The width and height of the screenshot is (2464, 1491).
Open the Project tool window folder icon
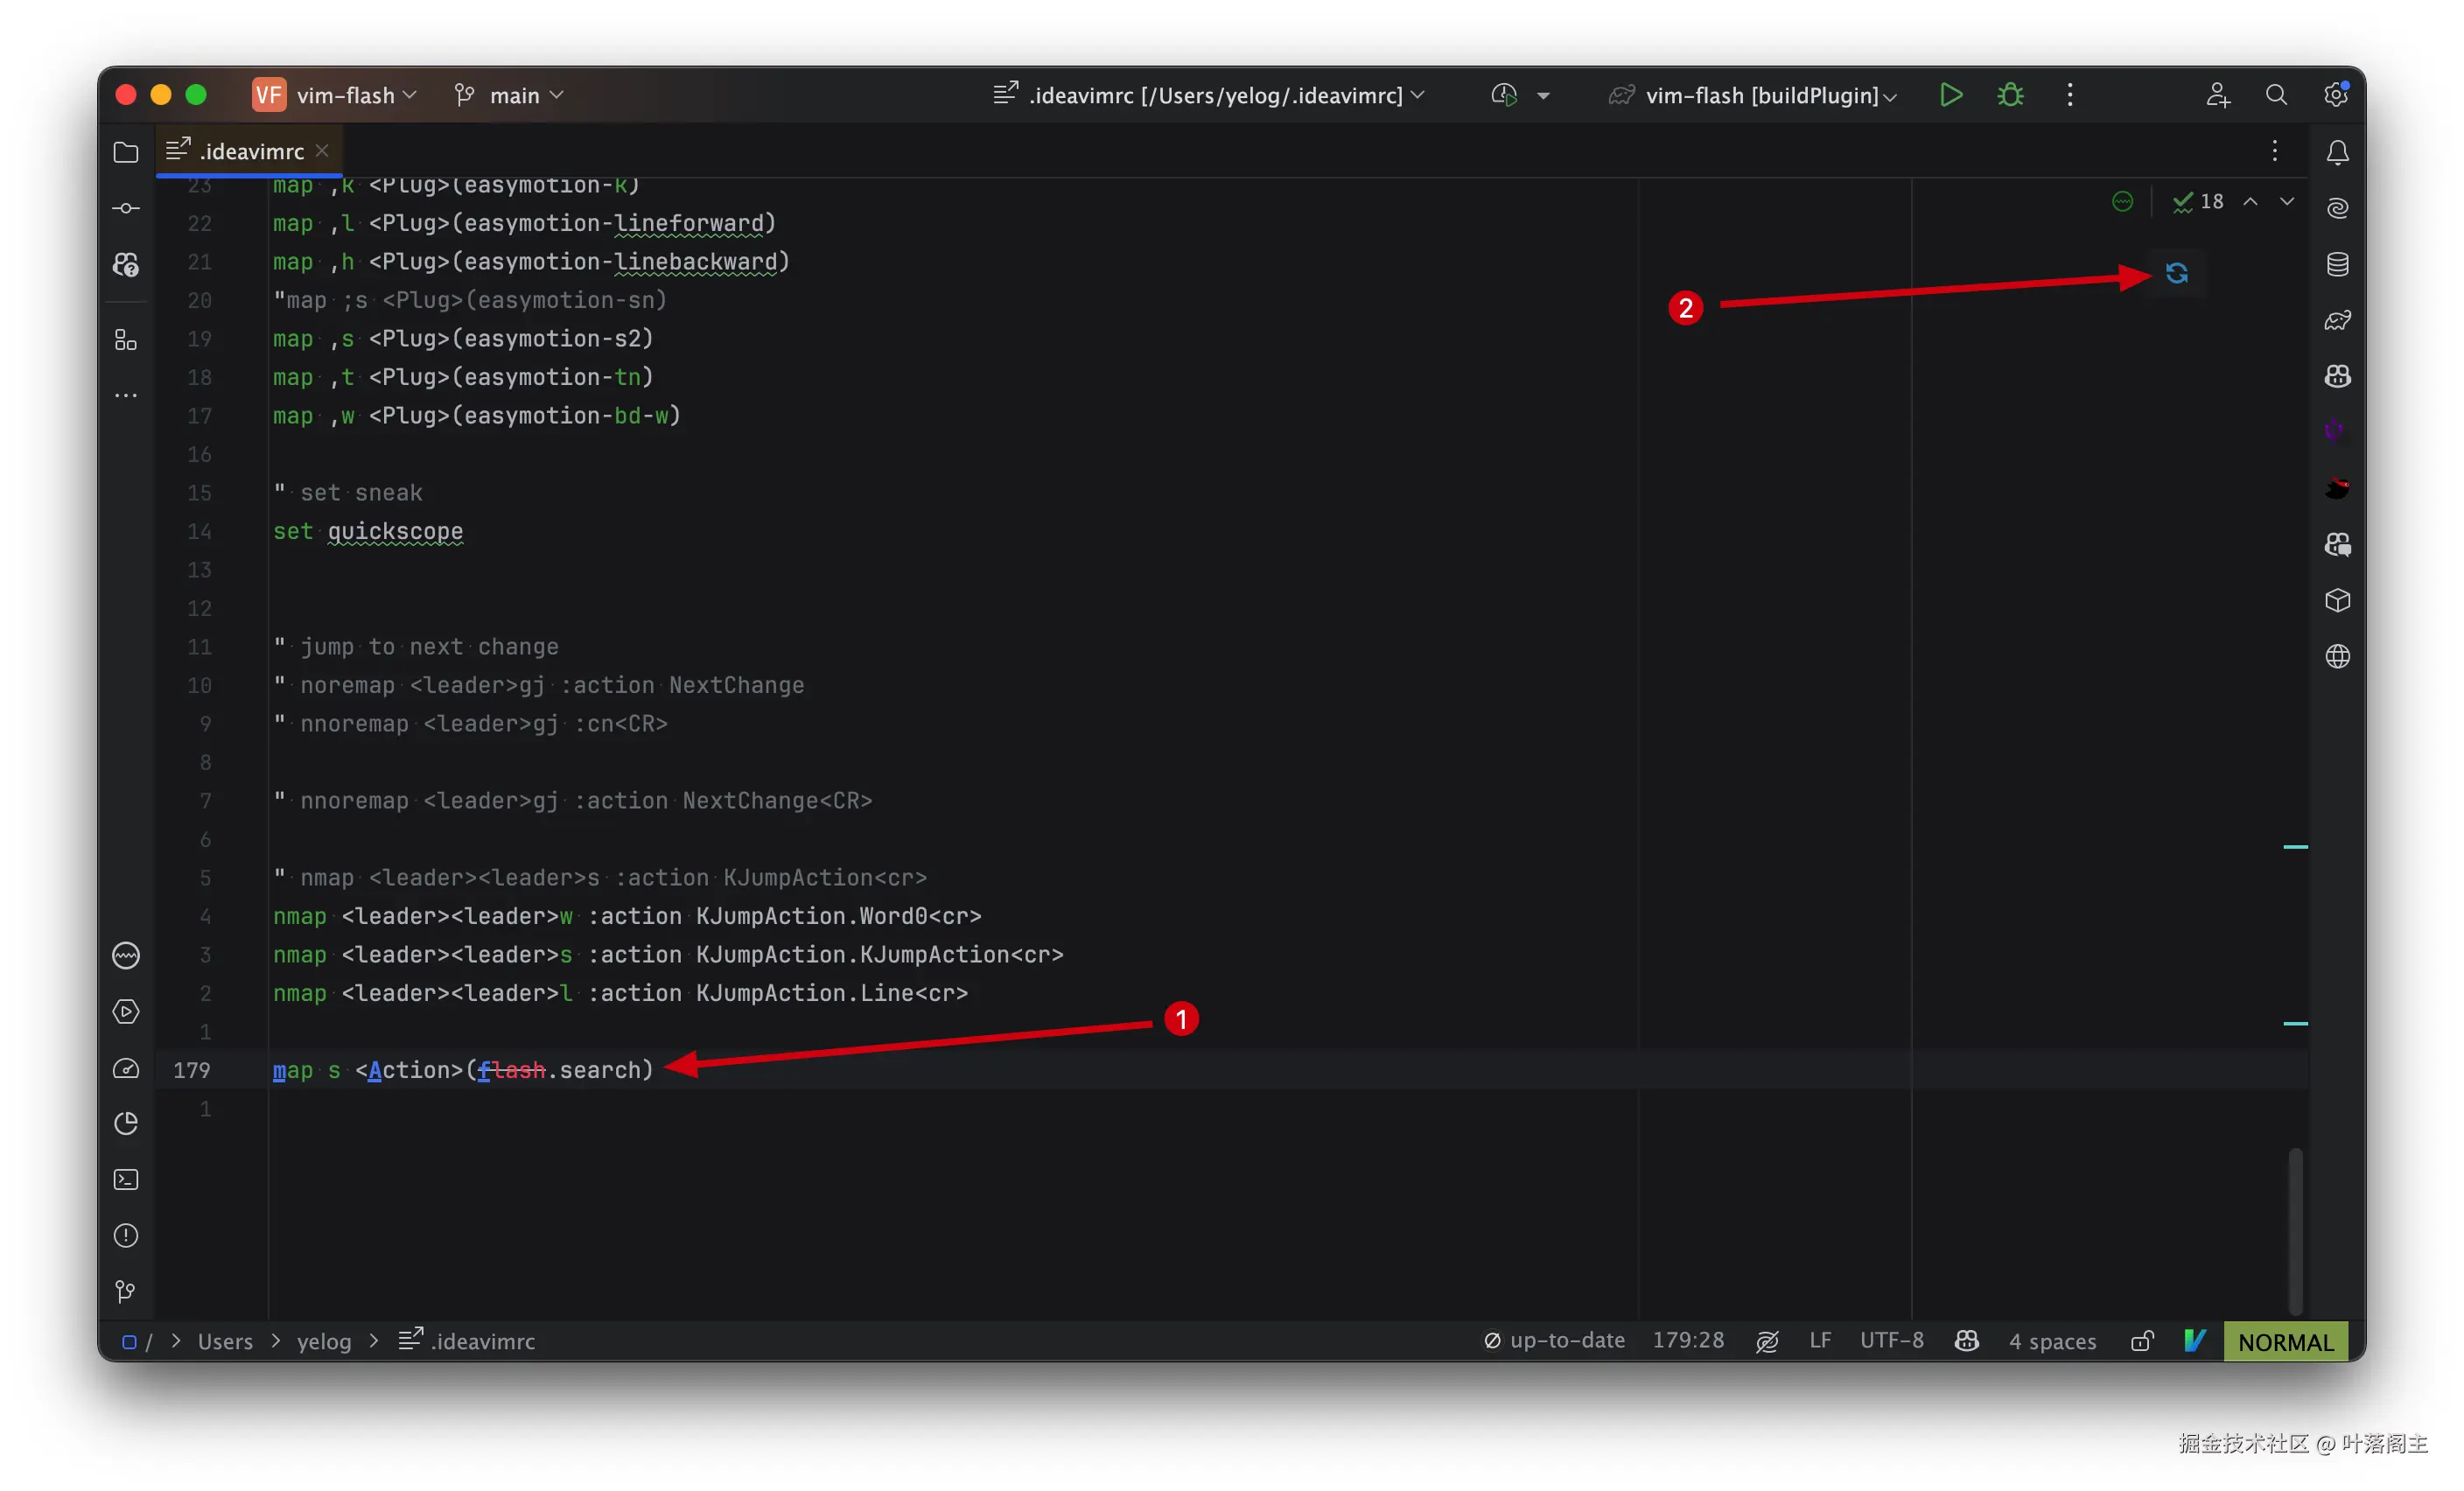click(x=126, y=152)
